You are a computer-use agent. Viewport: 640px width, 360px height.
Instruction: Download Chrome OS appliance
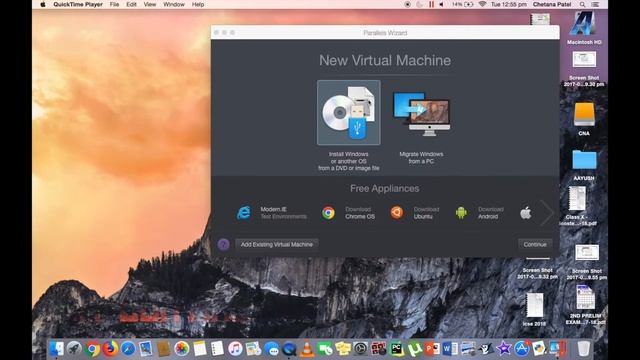tap(348, 213)
